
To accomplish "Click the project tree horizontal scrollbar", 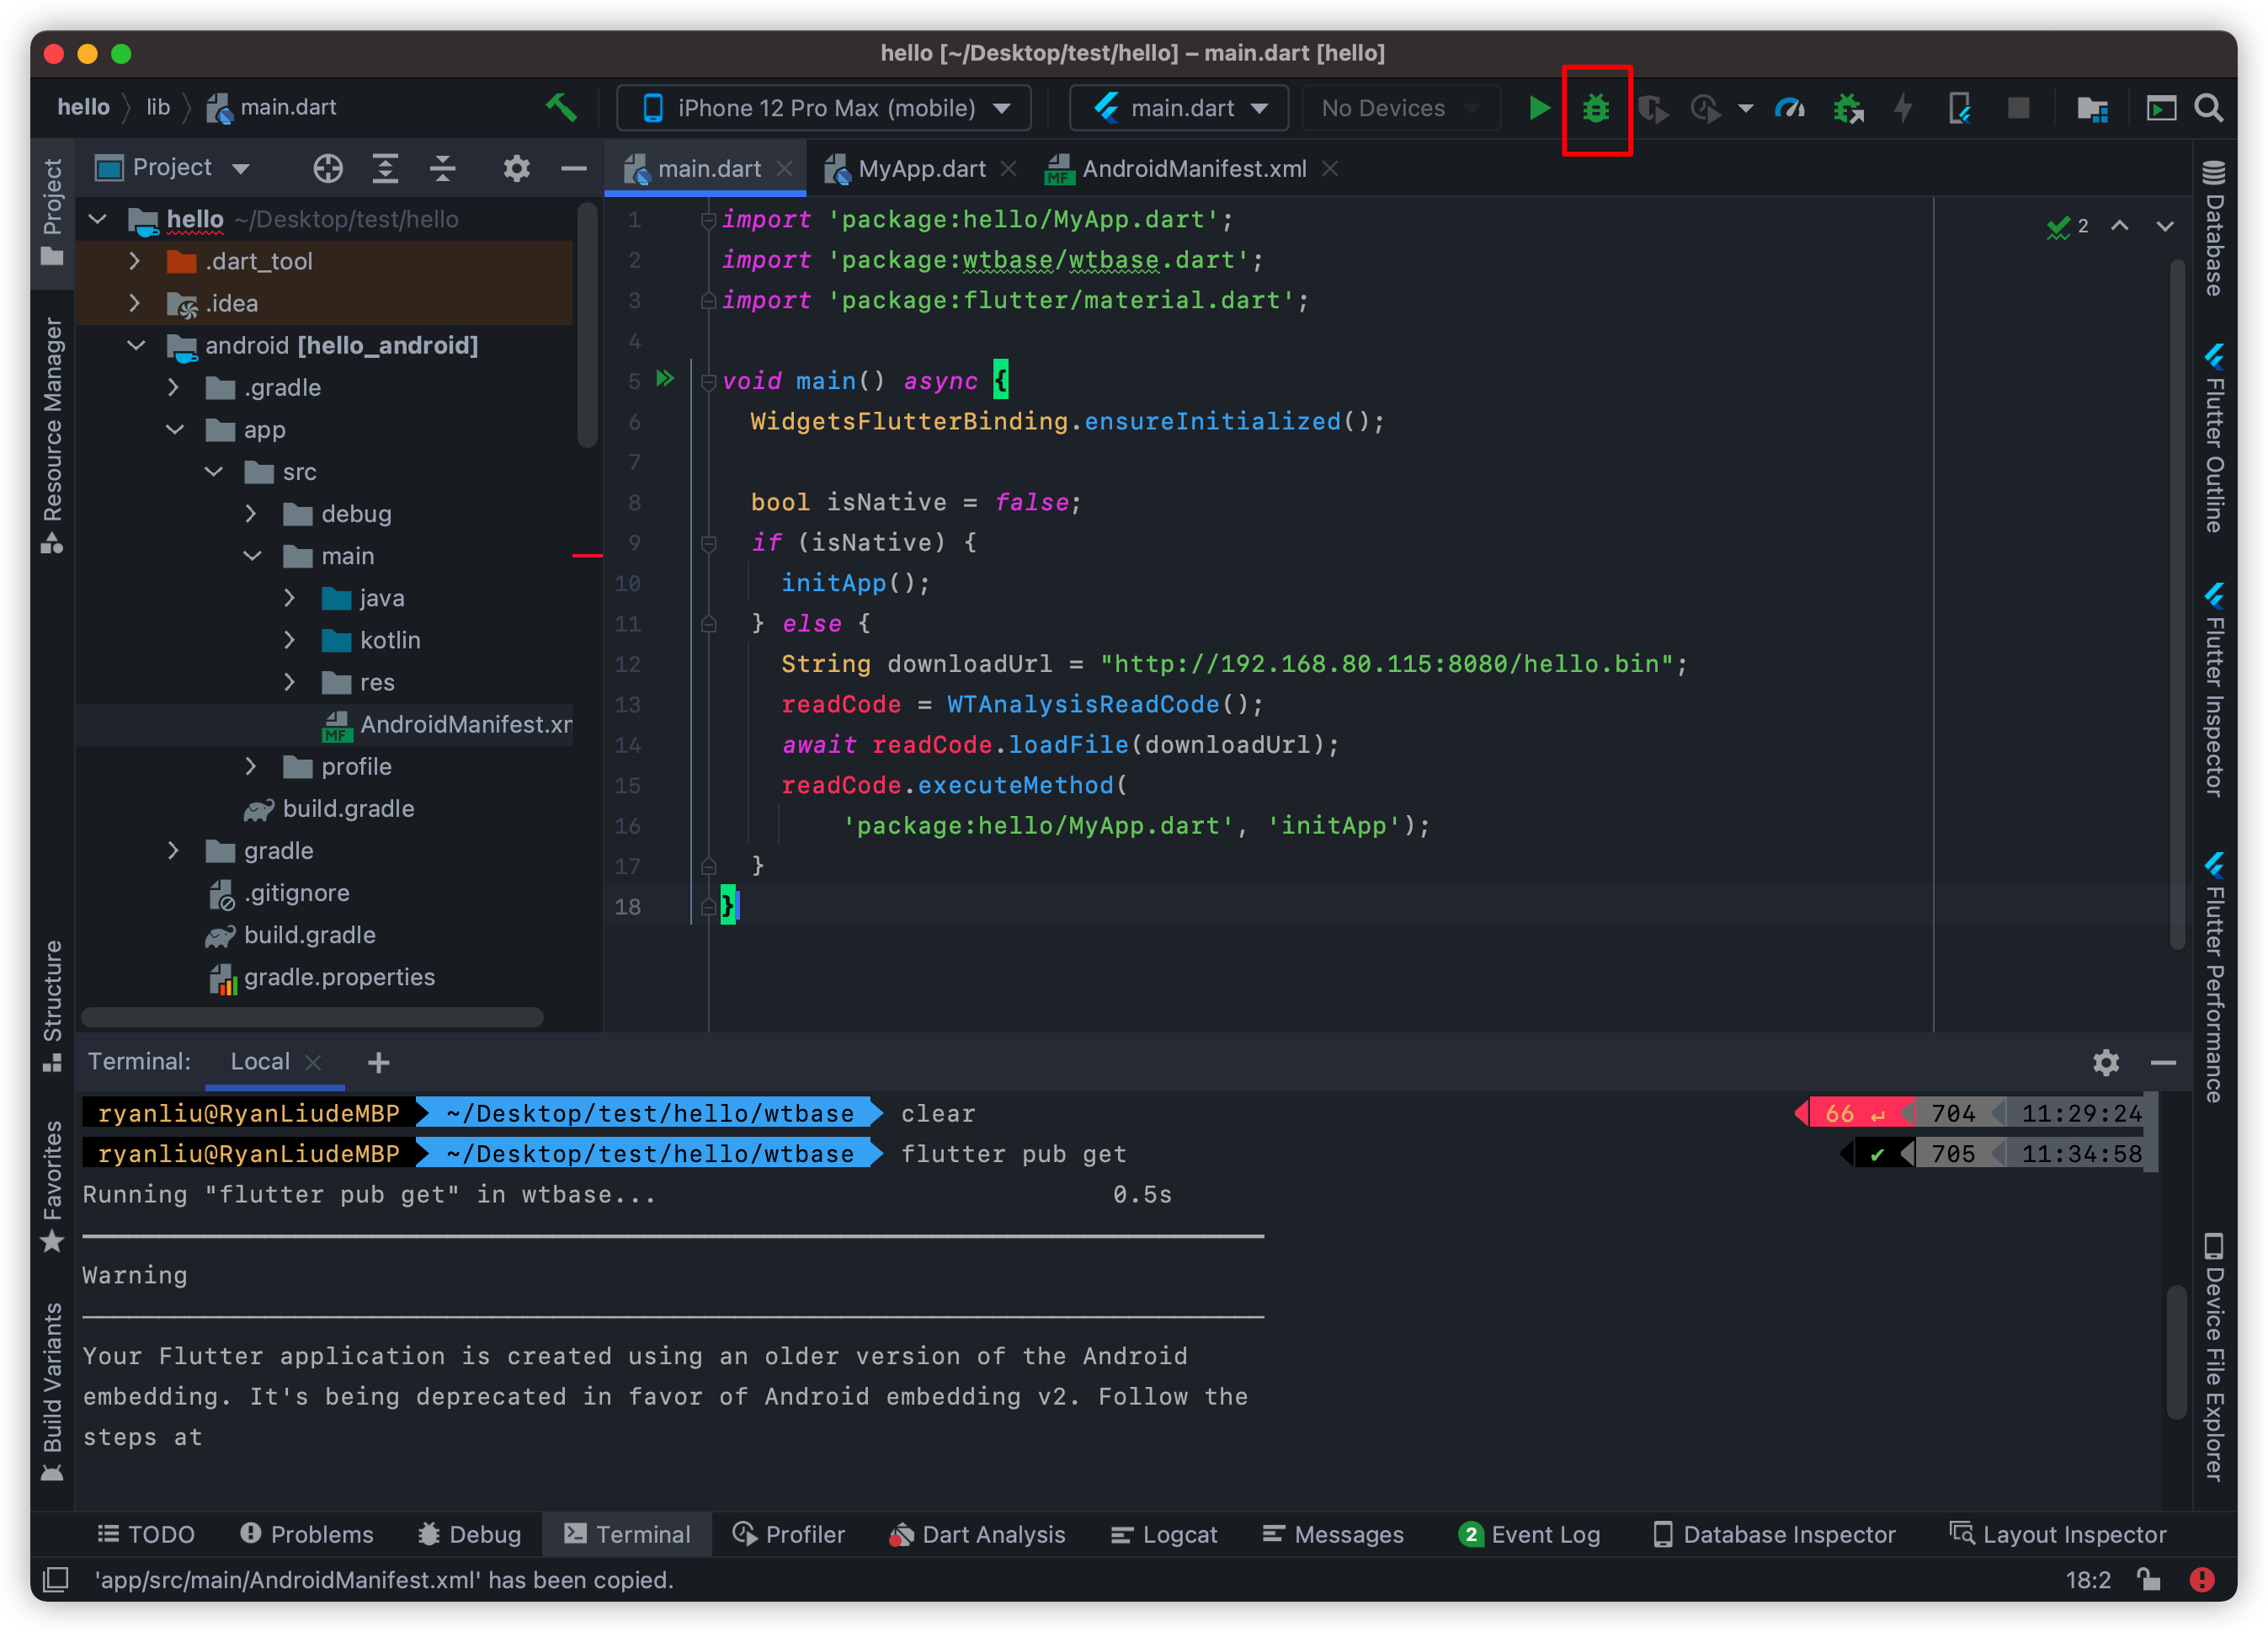I will 312,1018.
